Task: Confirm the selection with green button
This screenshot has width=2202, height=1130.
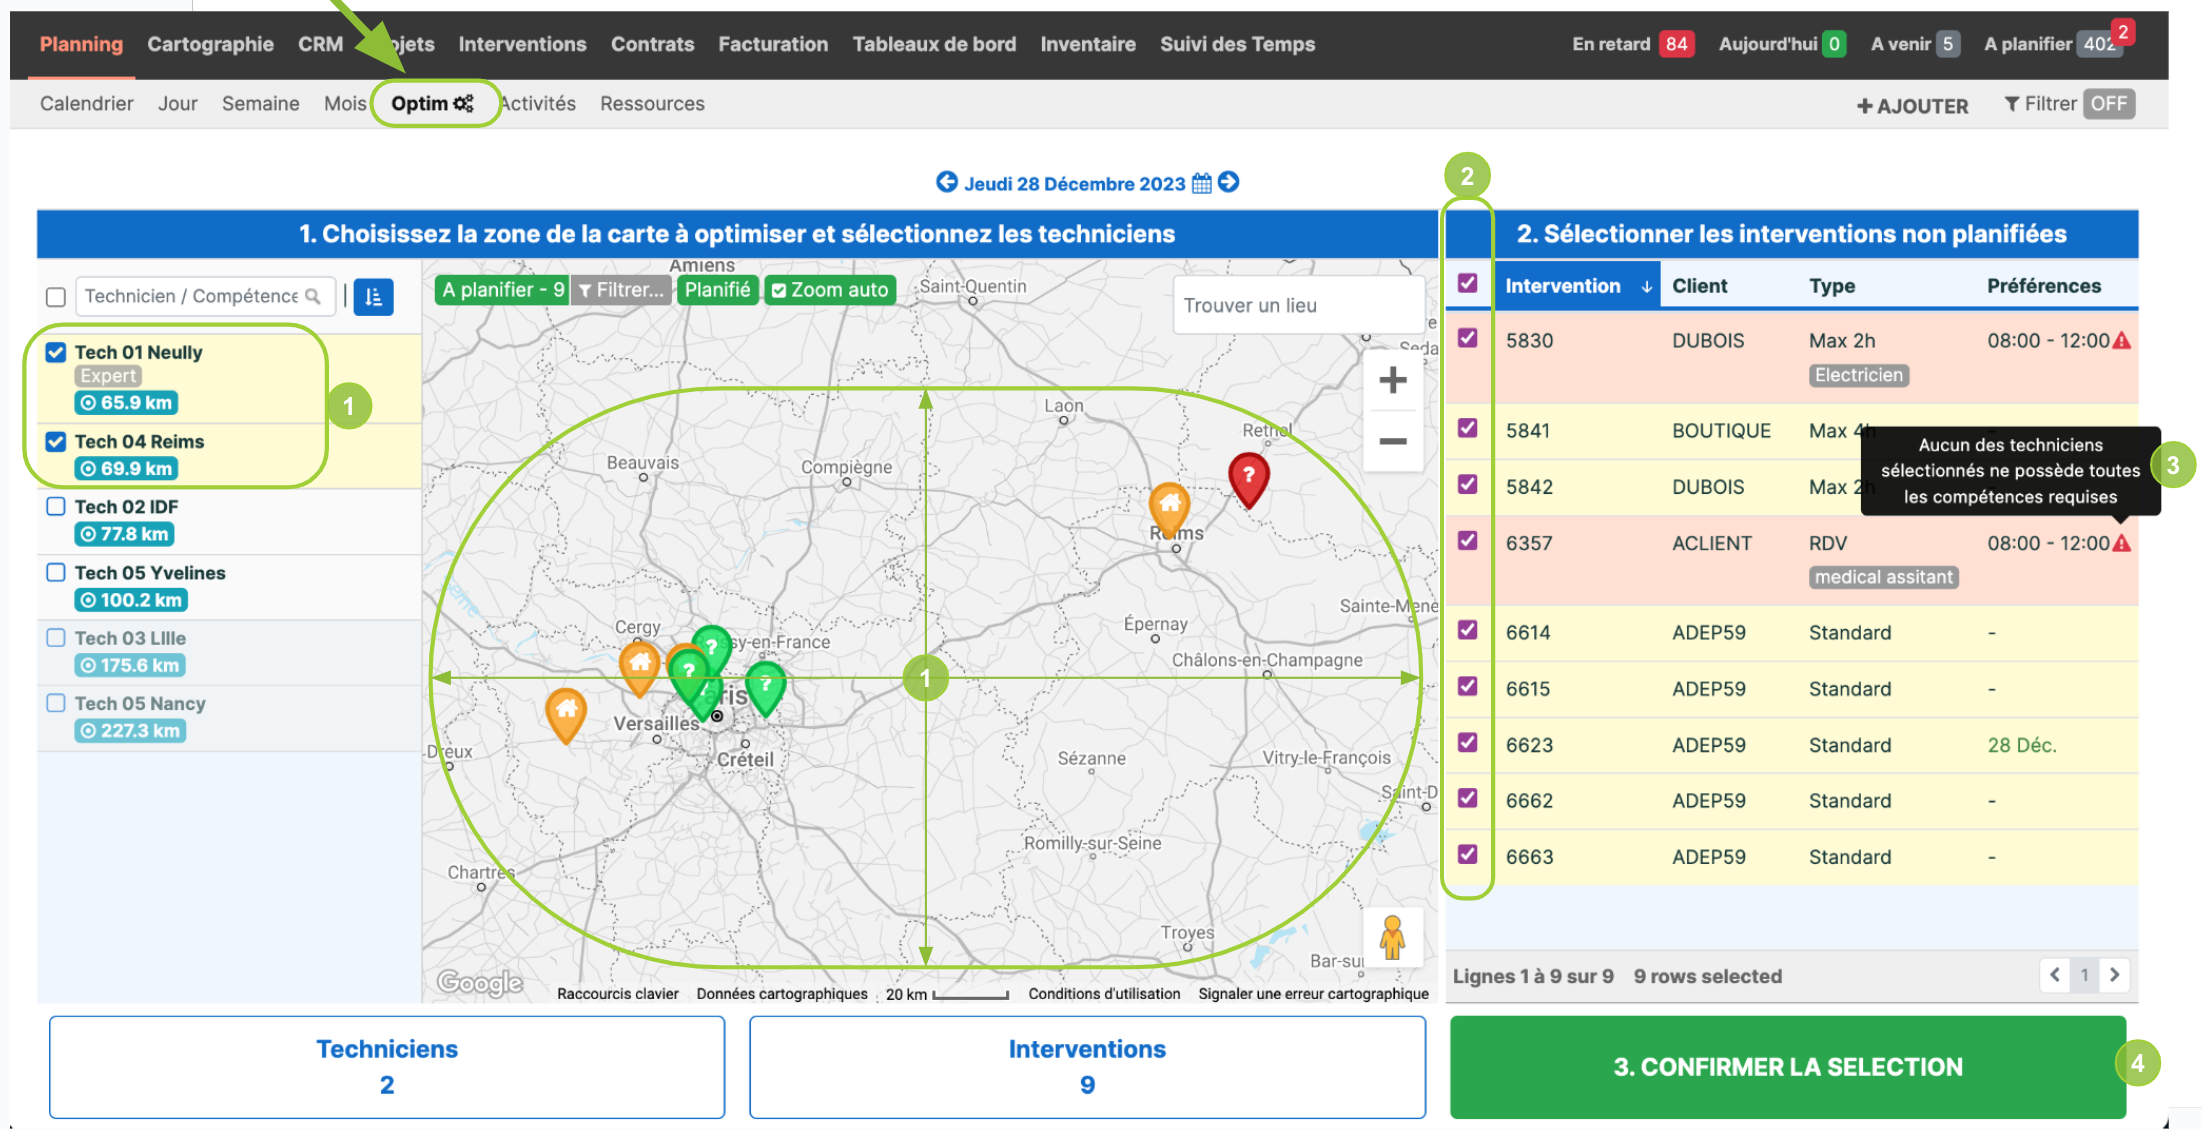Action: point(1788,1067)
